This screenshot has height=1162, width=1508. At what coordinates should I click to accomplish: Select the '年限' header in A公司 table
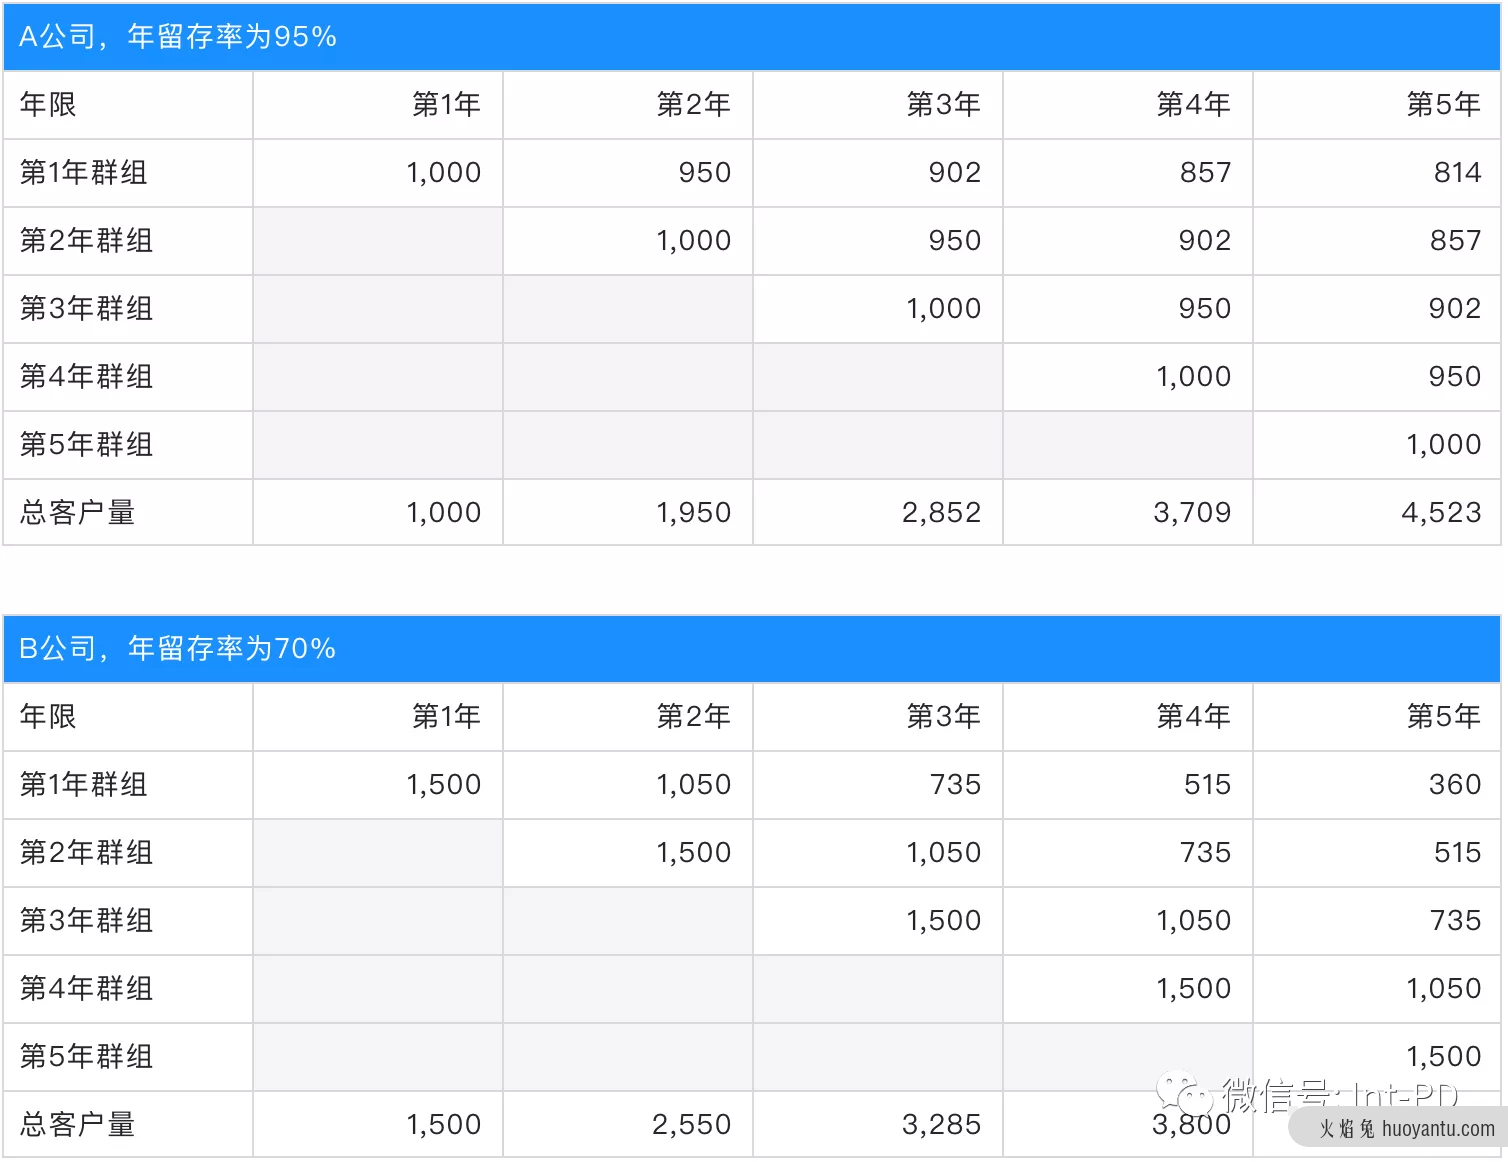[x=48, y=105]
